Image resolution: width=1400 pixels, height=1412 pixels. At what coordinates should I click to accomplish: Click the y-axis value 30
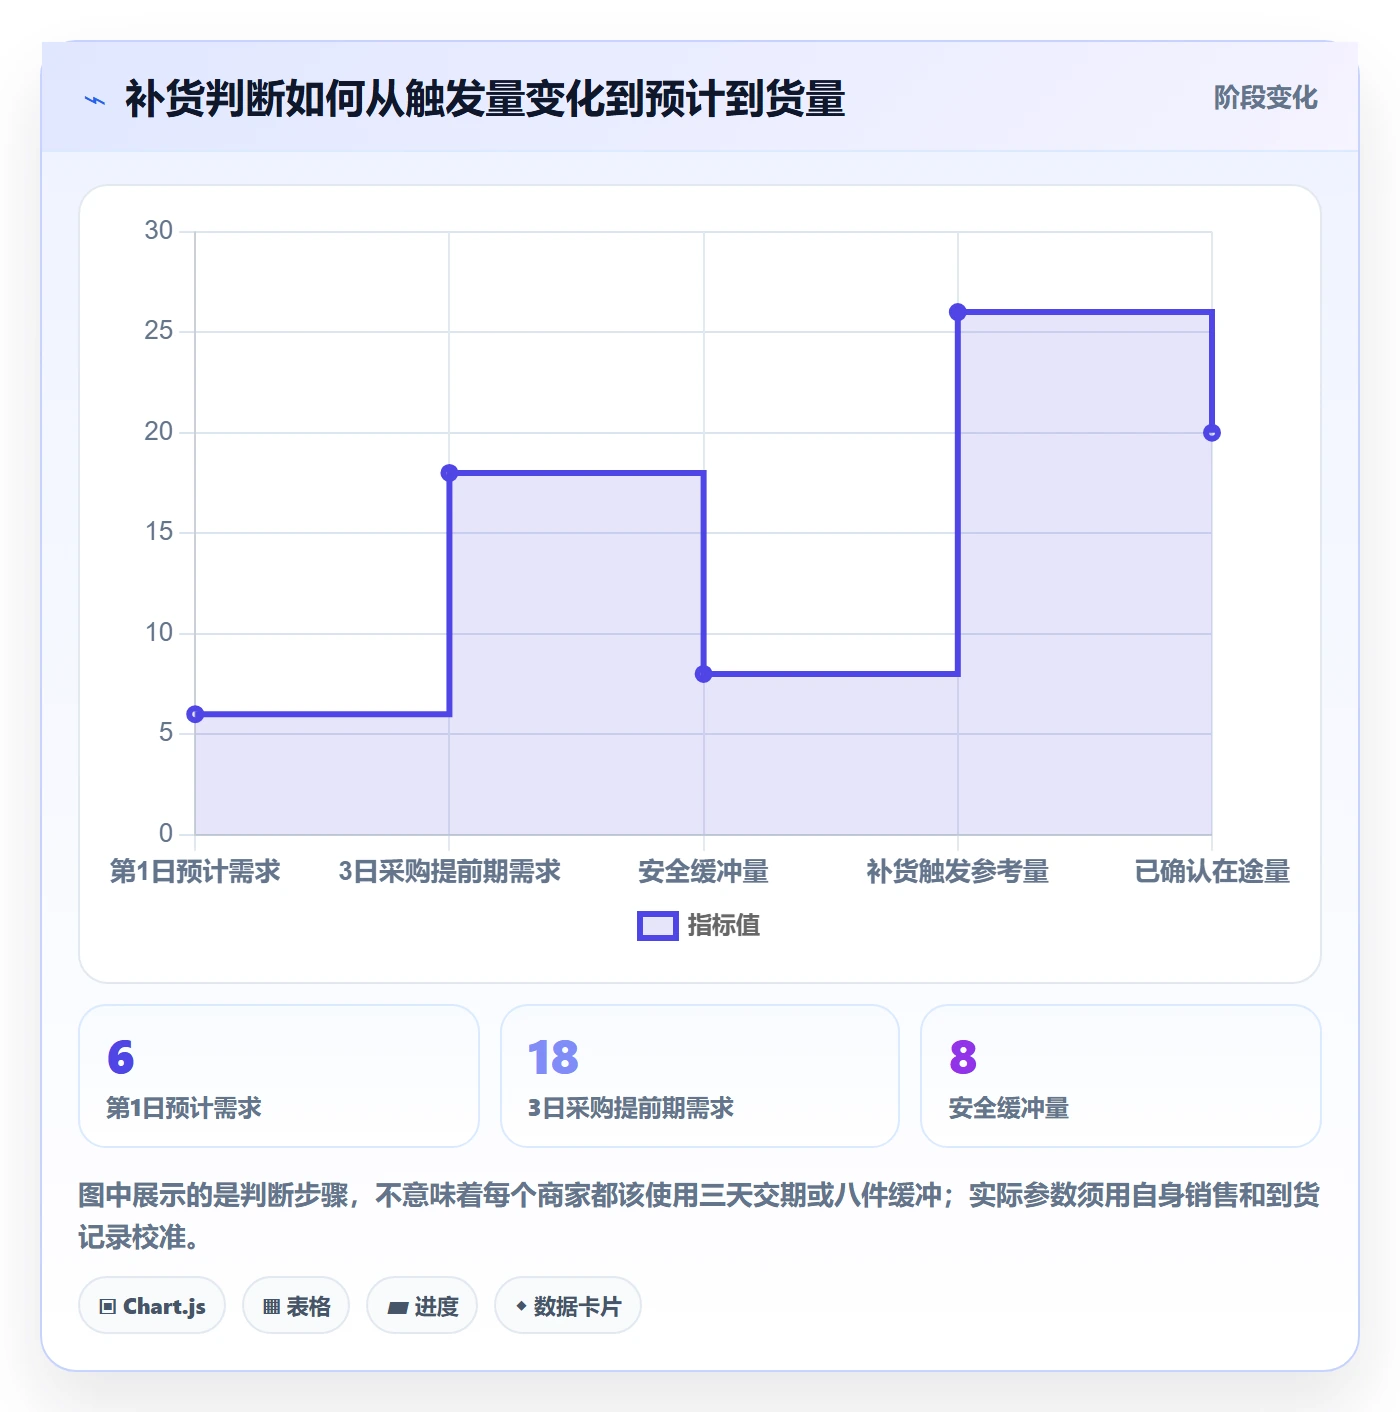click(159, 231)
